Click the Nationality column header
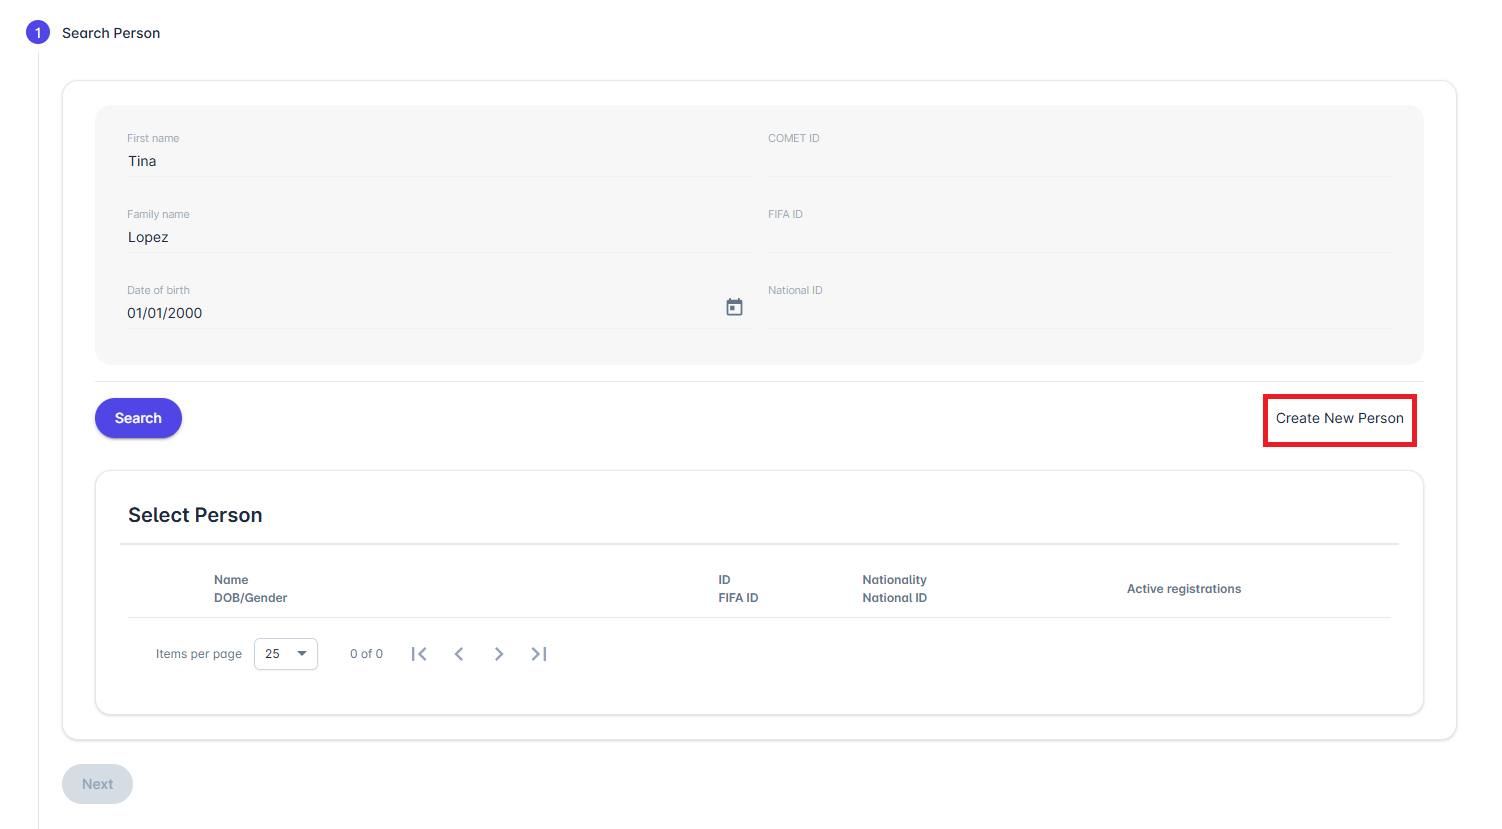The image size is (1502, 829). tap(894, 580)
